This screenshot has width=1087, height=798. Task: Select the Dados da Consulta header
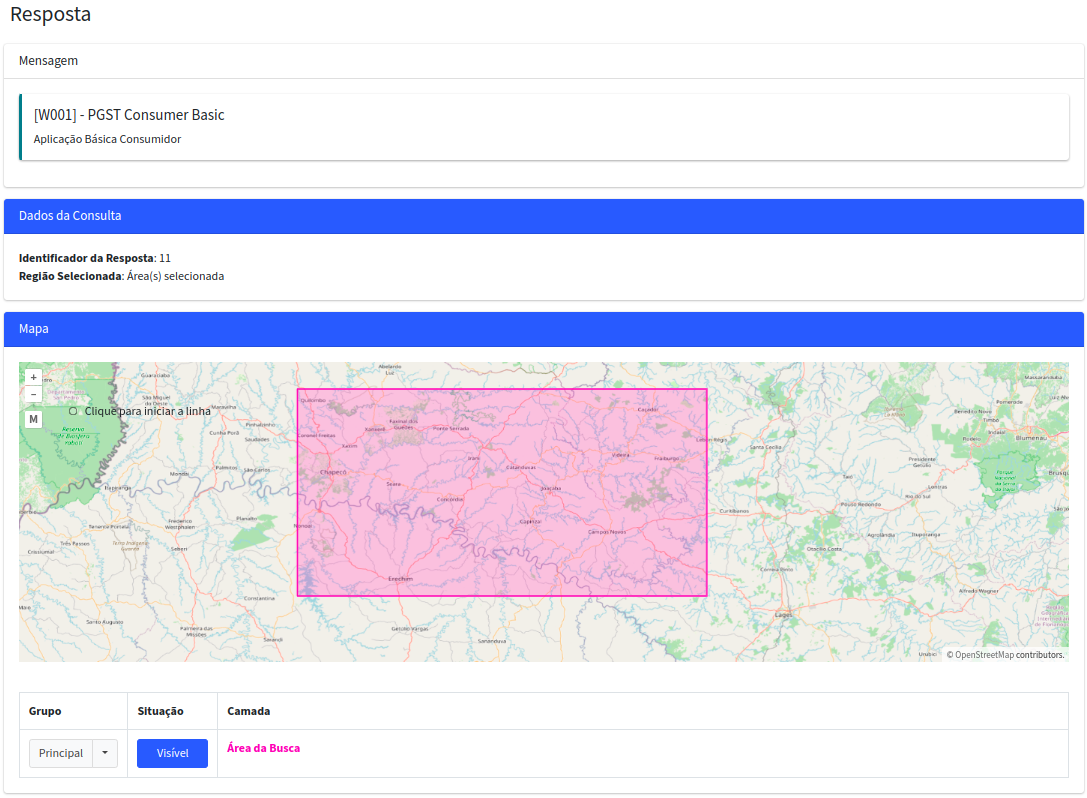point(544,216)
